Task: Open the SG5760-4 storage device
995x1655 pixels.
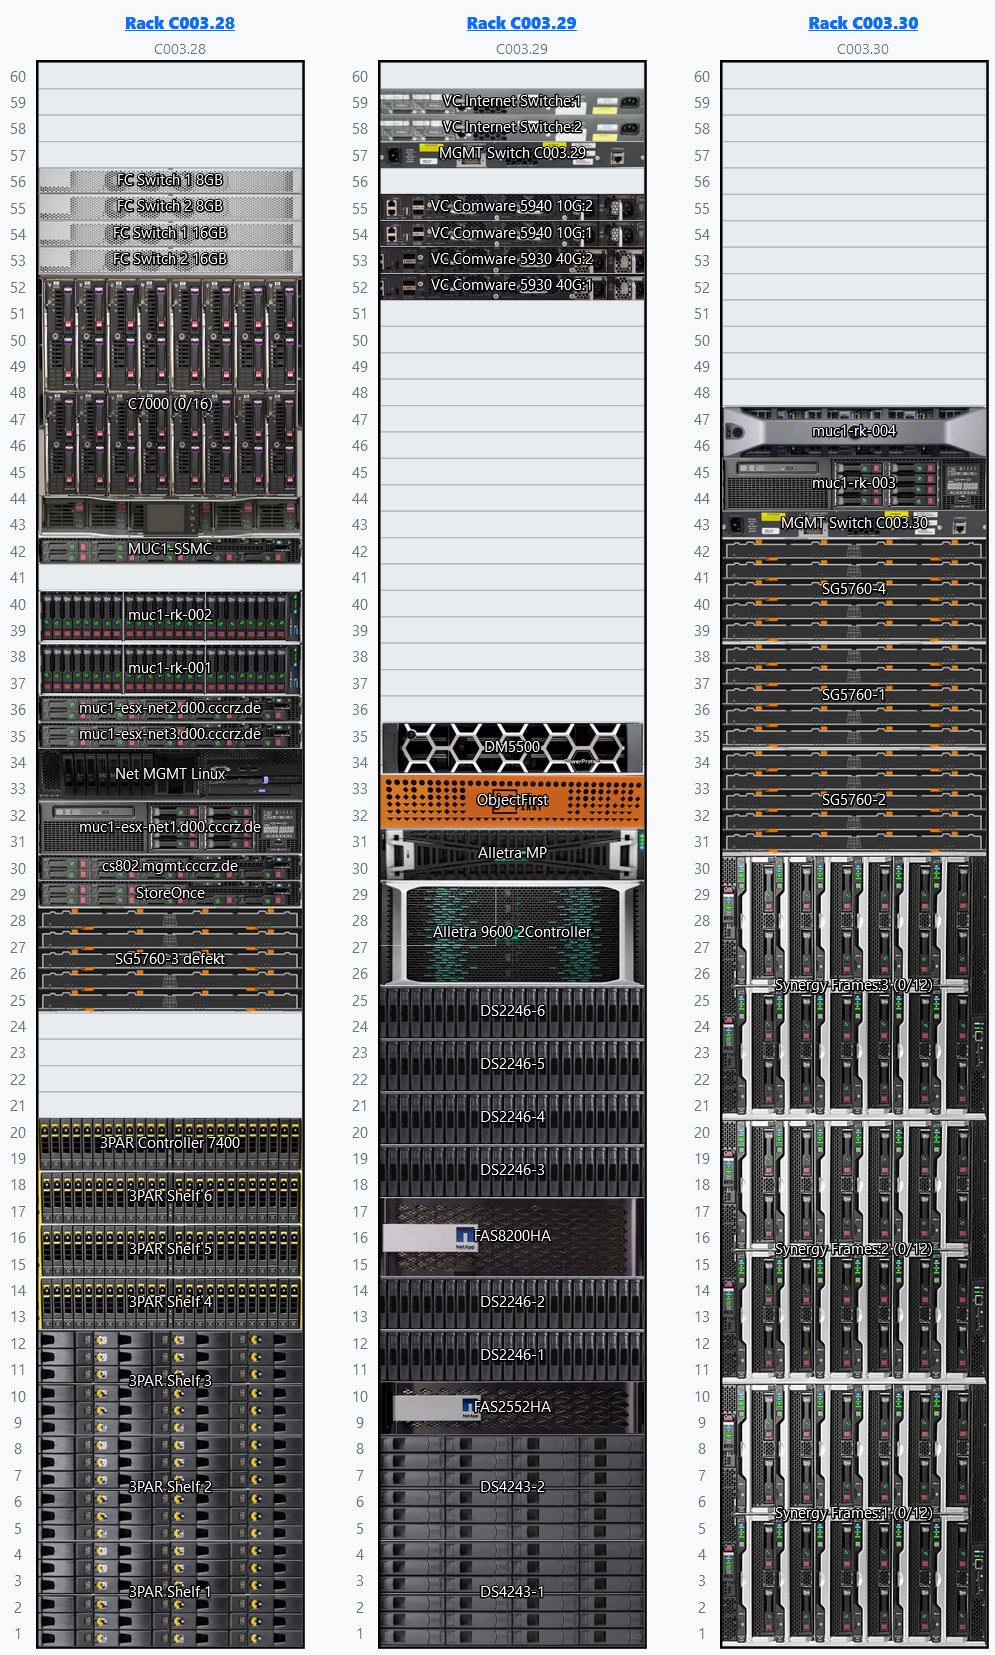Action: tap(854, 590)
